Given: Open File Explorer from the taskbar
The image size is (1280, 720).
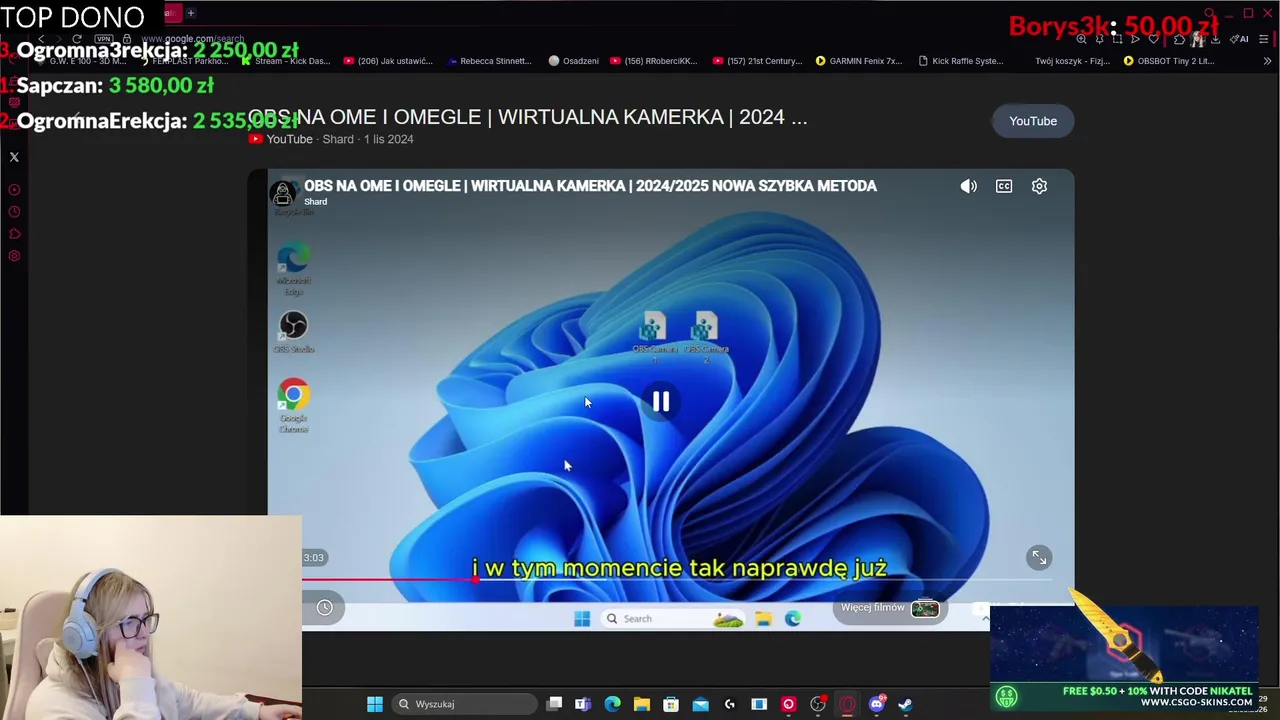Looking at the screenshot, I should (x=642, y=704).
